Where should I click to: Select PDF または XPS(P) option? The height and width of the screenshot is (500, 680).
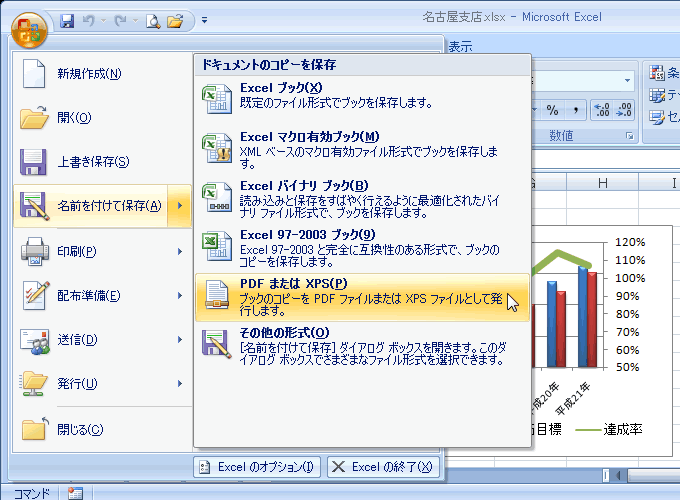point(362,297)
